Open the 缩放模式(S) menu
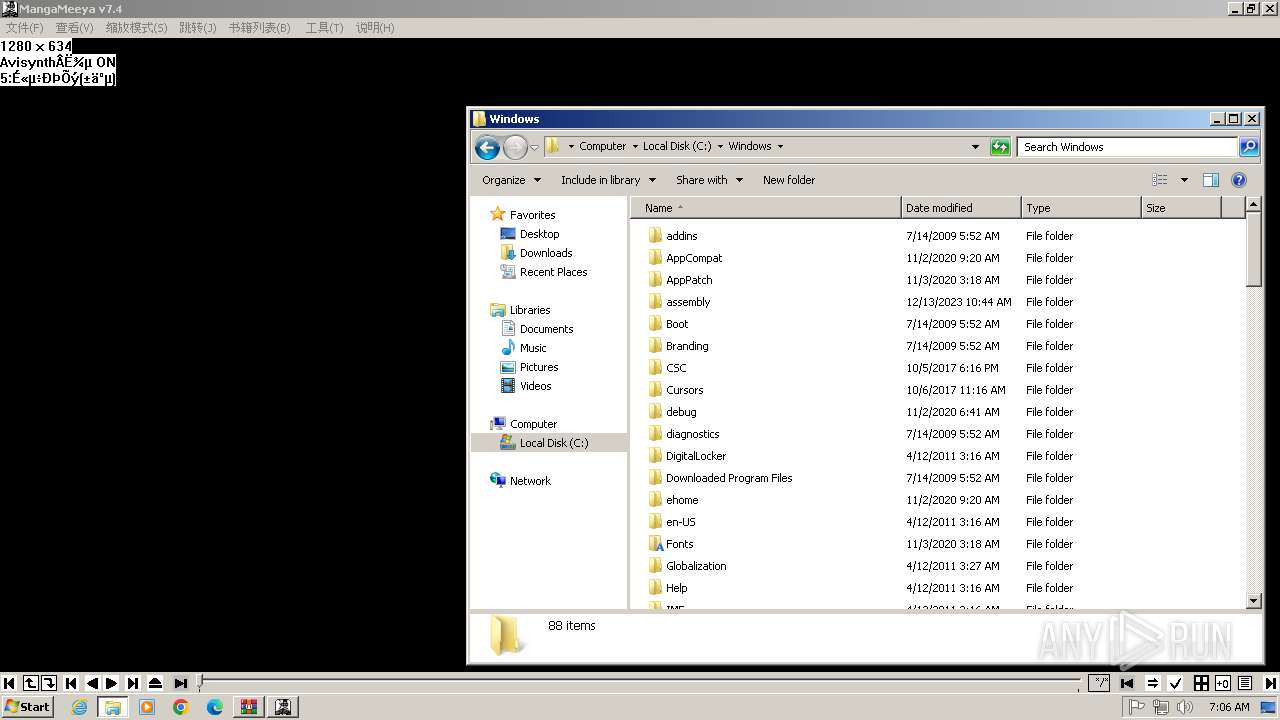Viewport: 1280px width, 720px height. [136, 27]
